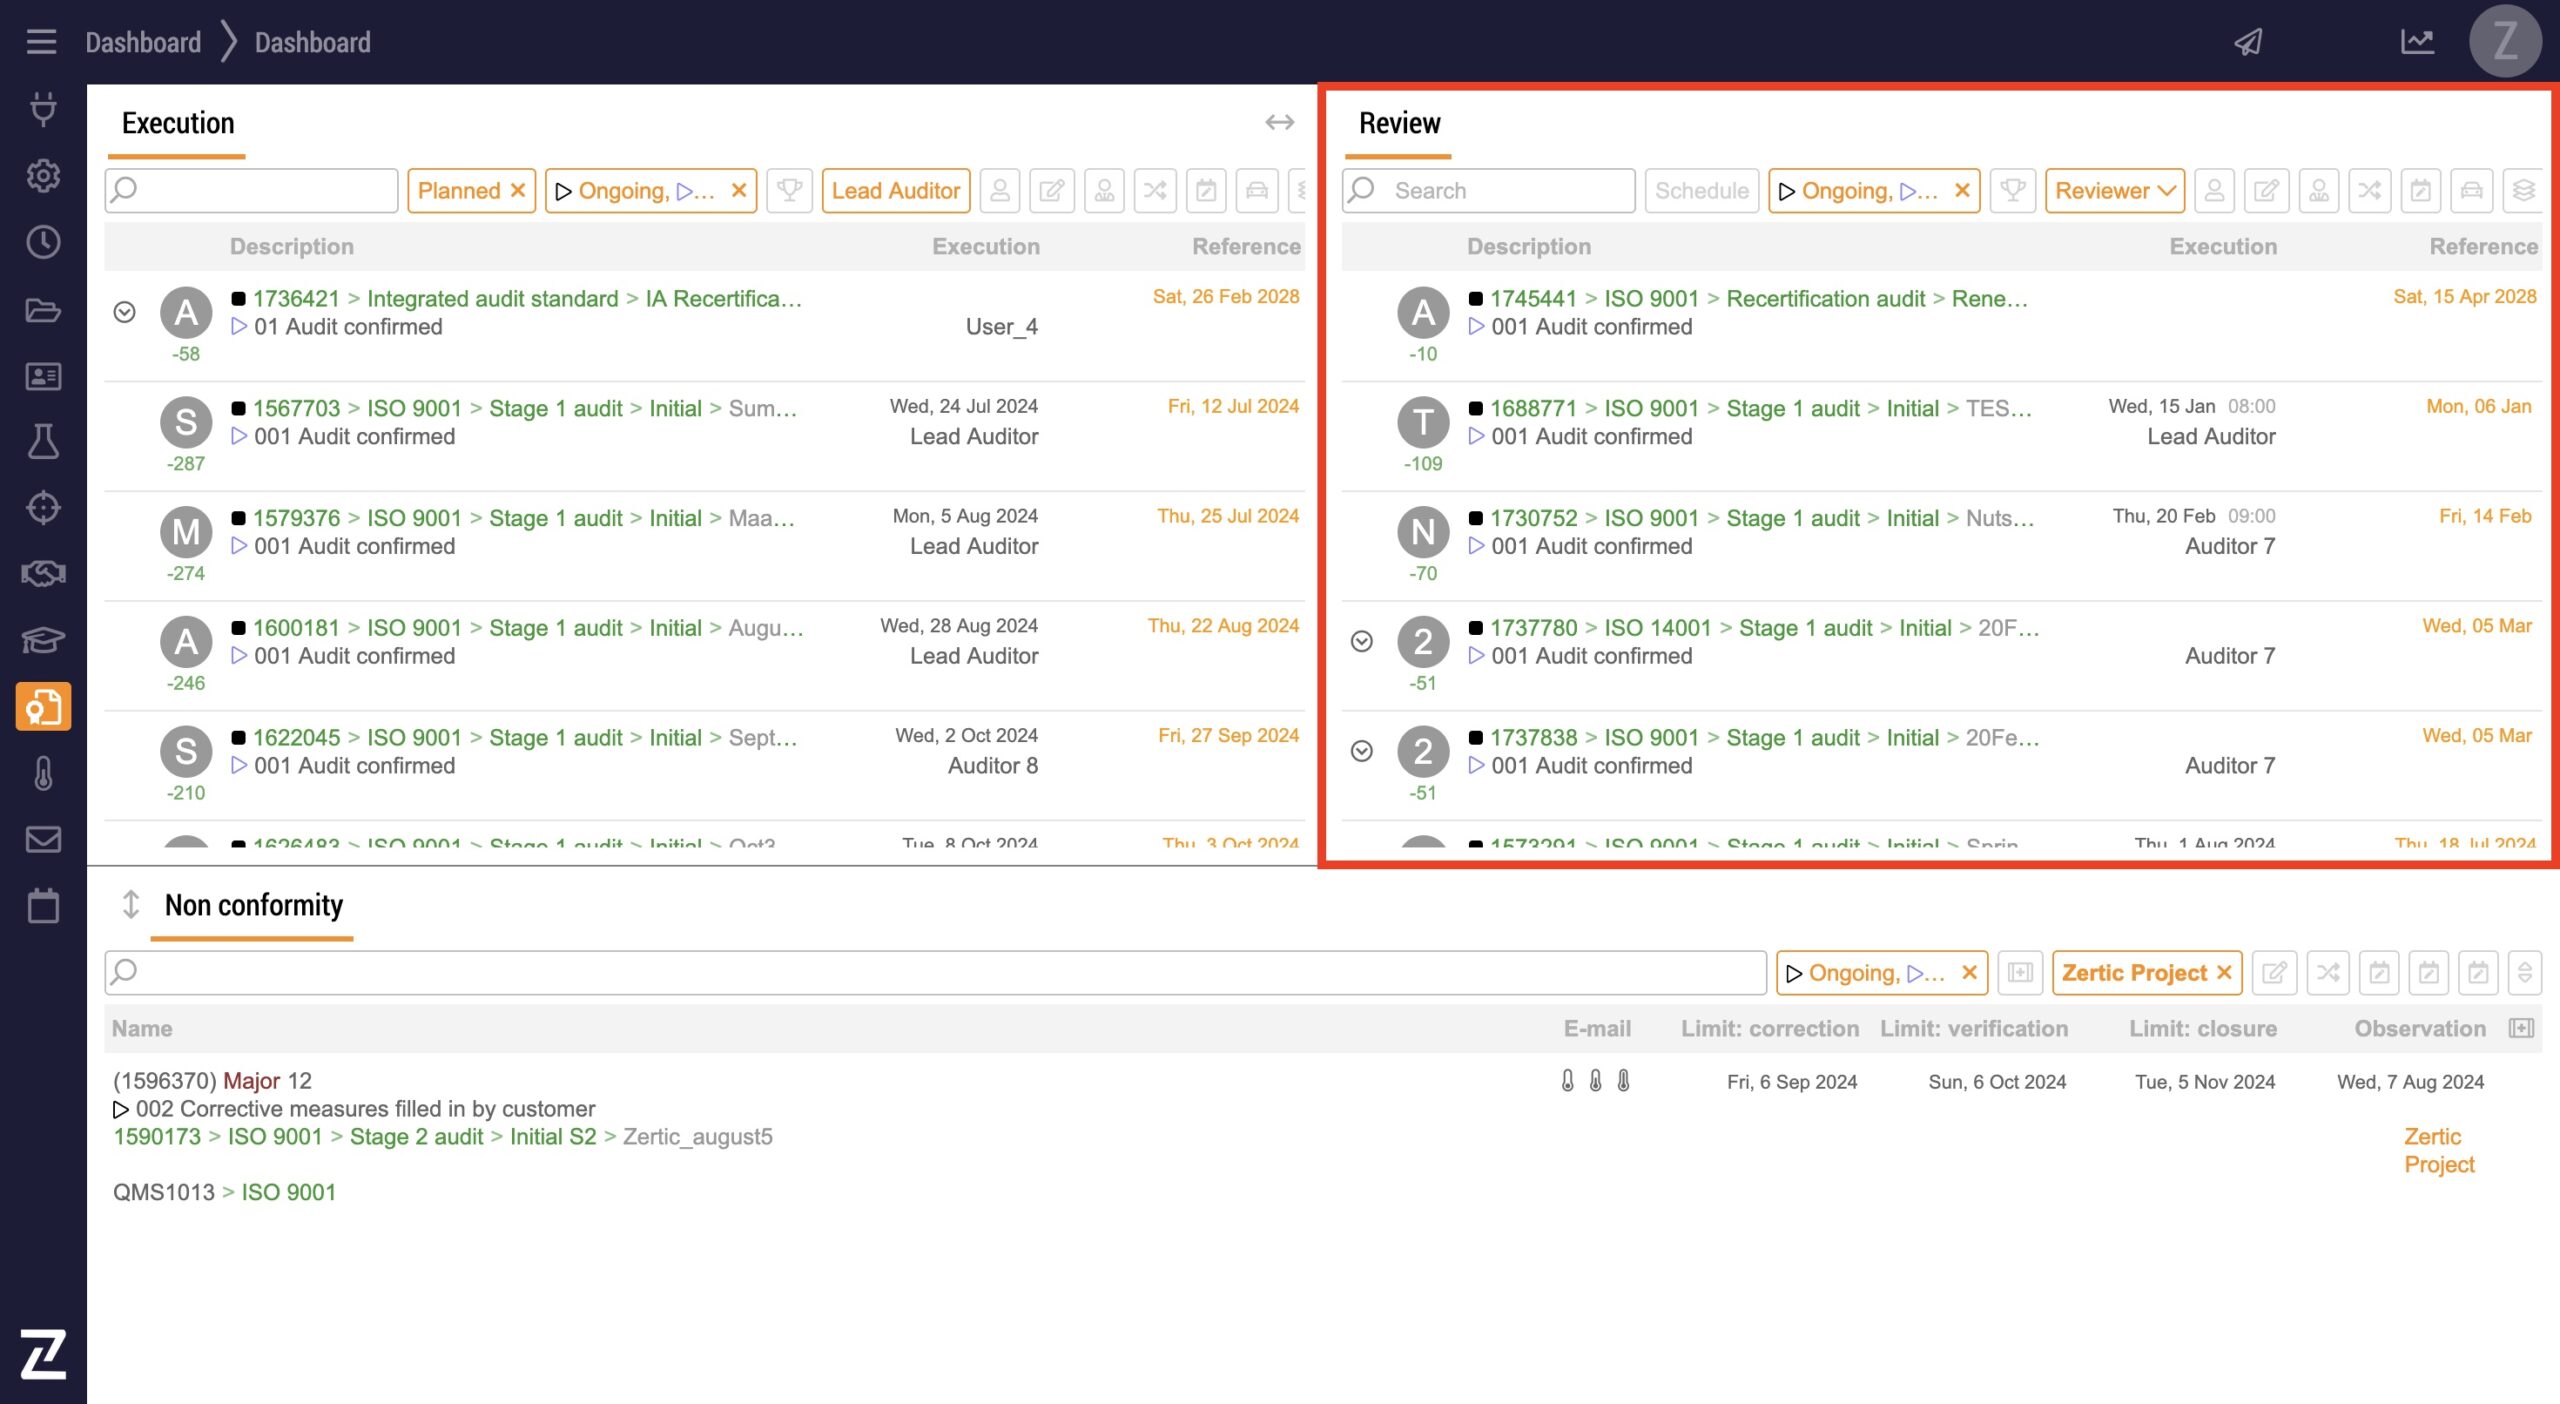Toggle the Lead Auditor filter
This screenshot has width=2560, height=1404.
click(x=895, y=190)
